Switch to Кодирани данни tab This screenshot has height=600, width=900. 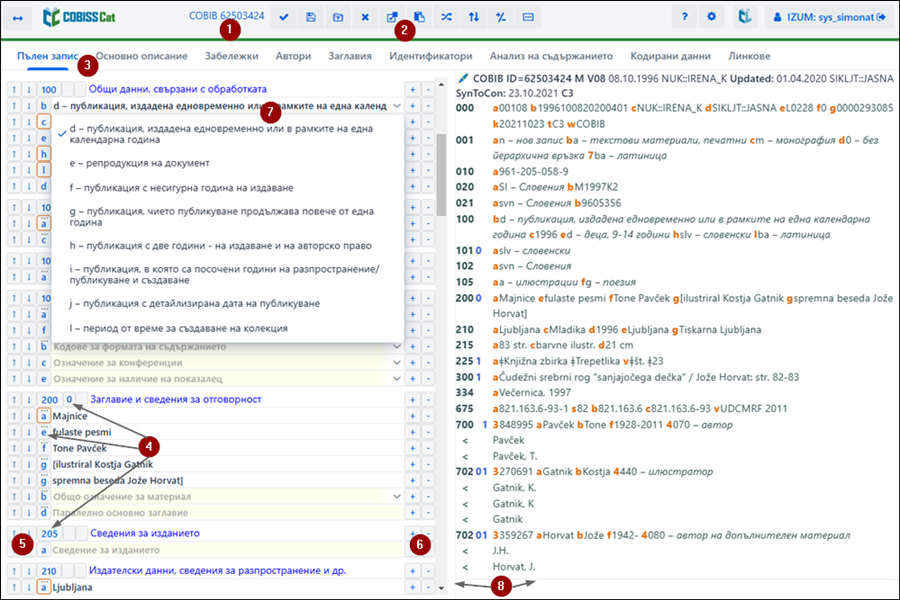[670, 56]
